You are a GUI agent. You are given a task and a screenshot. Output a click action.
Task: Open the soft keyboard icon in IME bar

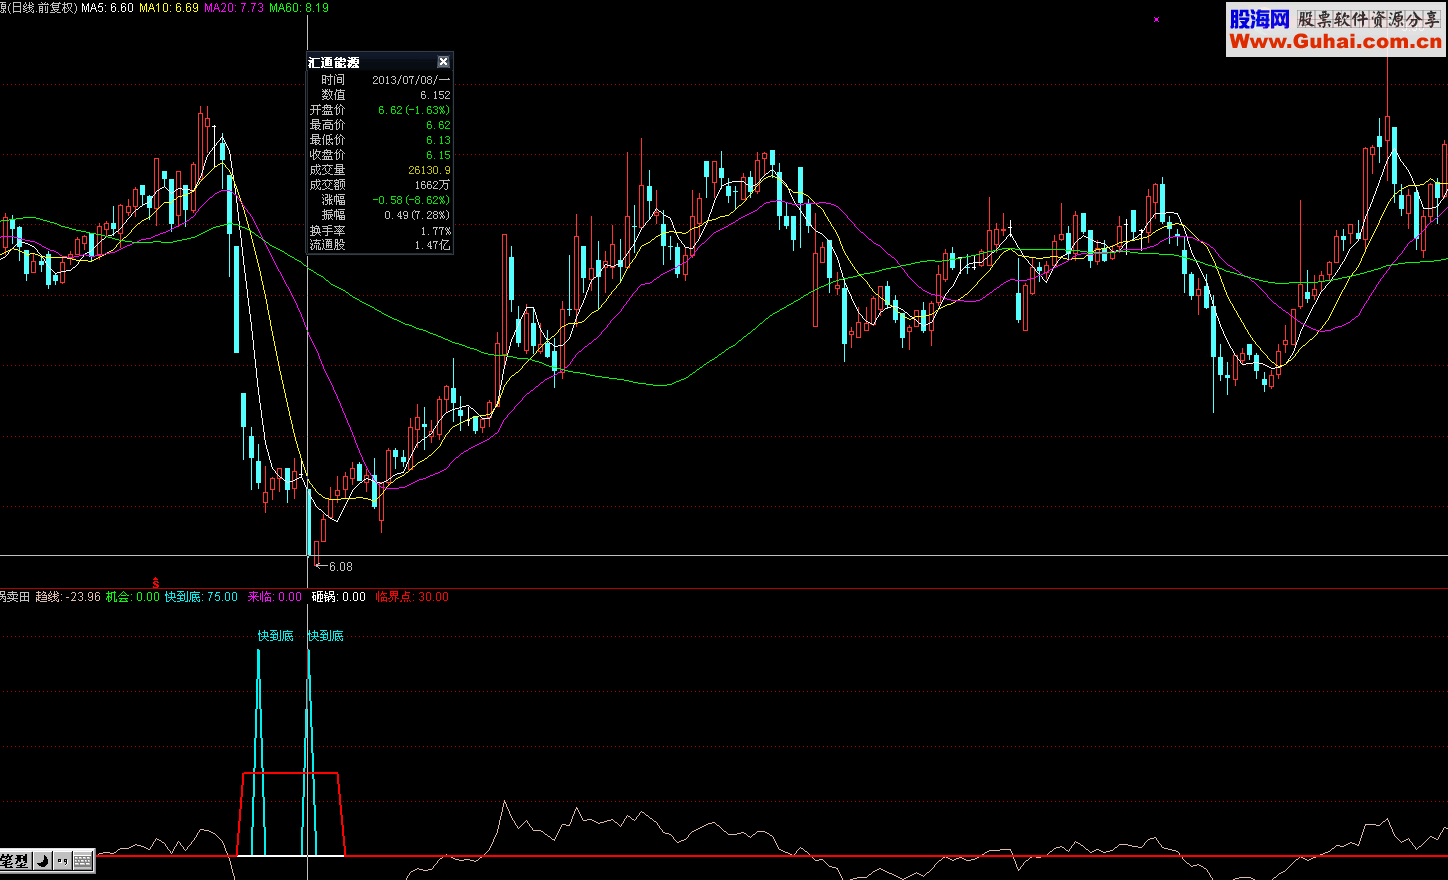[83, 861]
